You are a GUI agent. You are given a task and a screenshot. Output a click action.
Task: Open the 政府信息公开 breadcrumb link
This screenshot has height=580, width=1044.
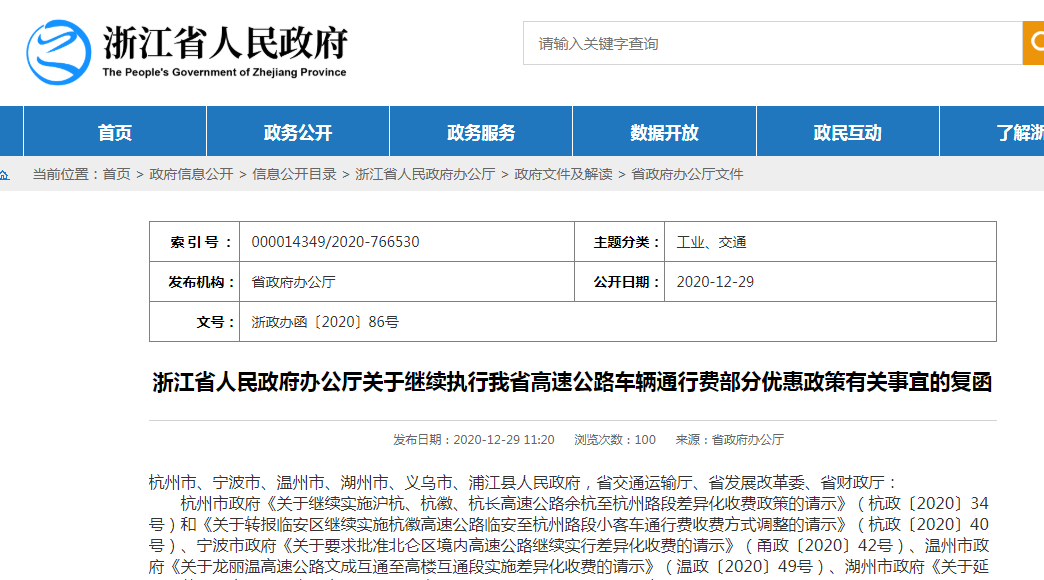tap(191, 174)
